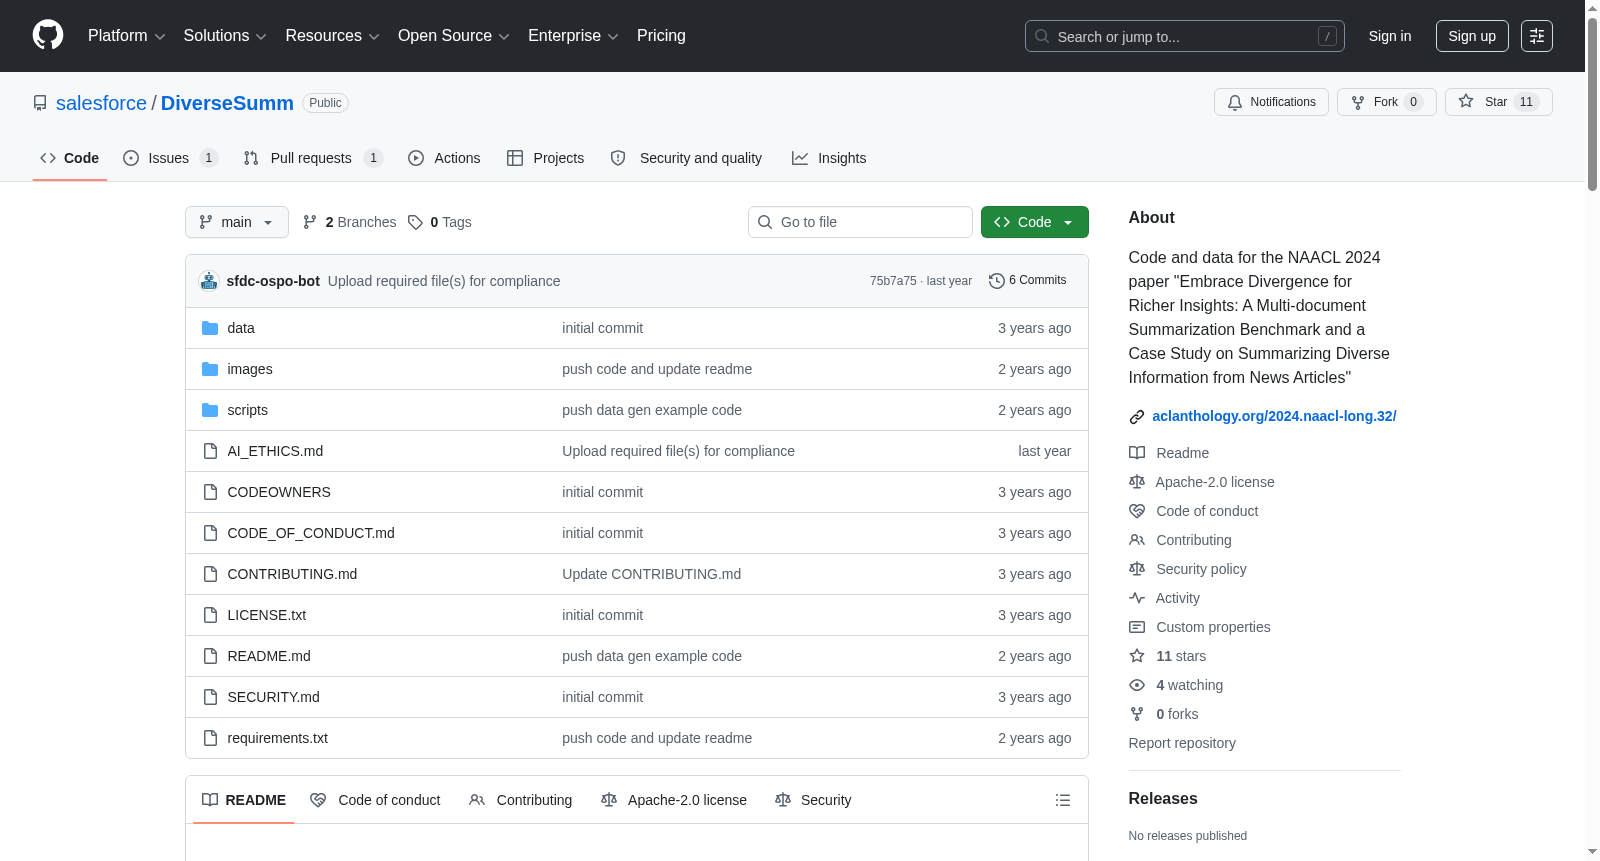
Task: Click the Go to file search field
Action: point(860,222)
